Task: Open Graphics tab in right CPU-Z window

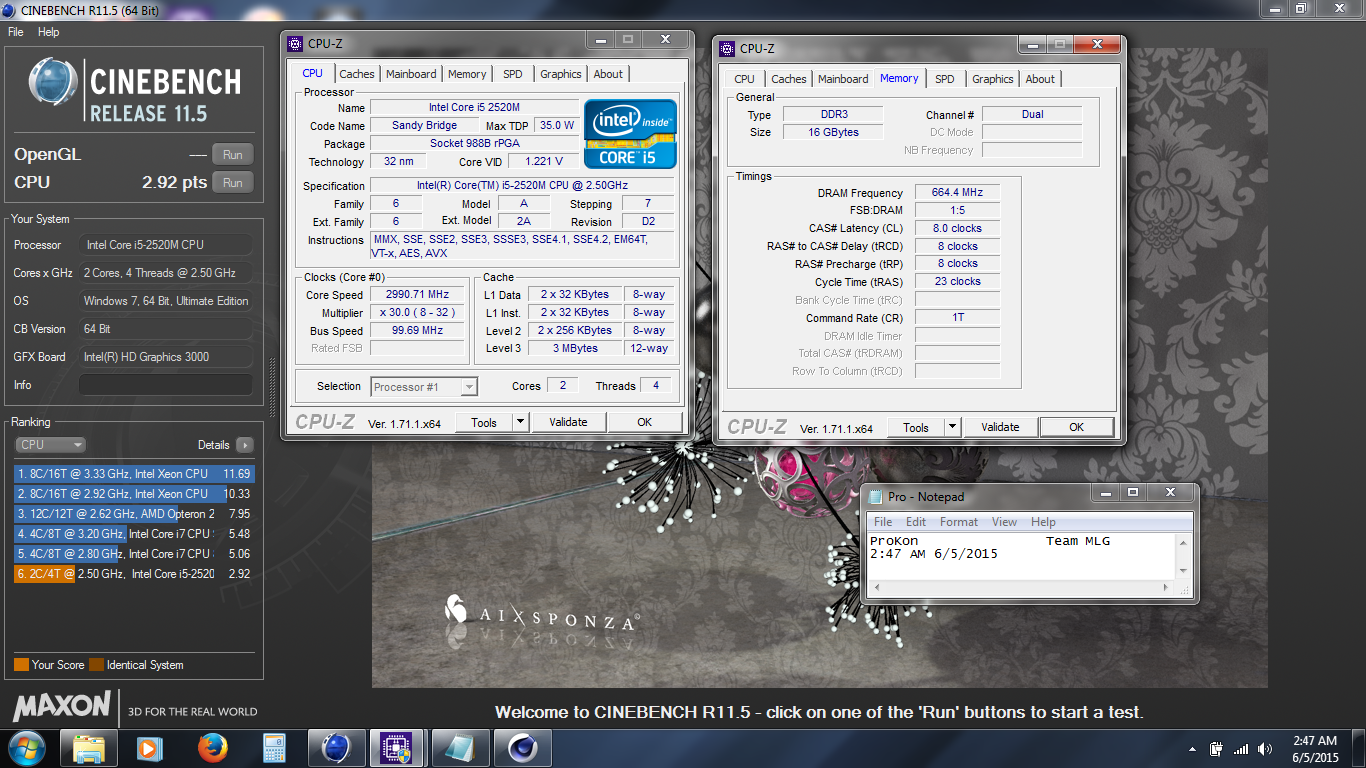Action: coord(993,79)
